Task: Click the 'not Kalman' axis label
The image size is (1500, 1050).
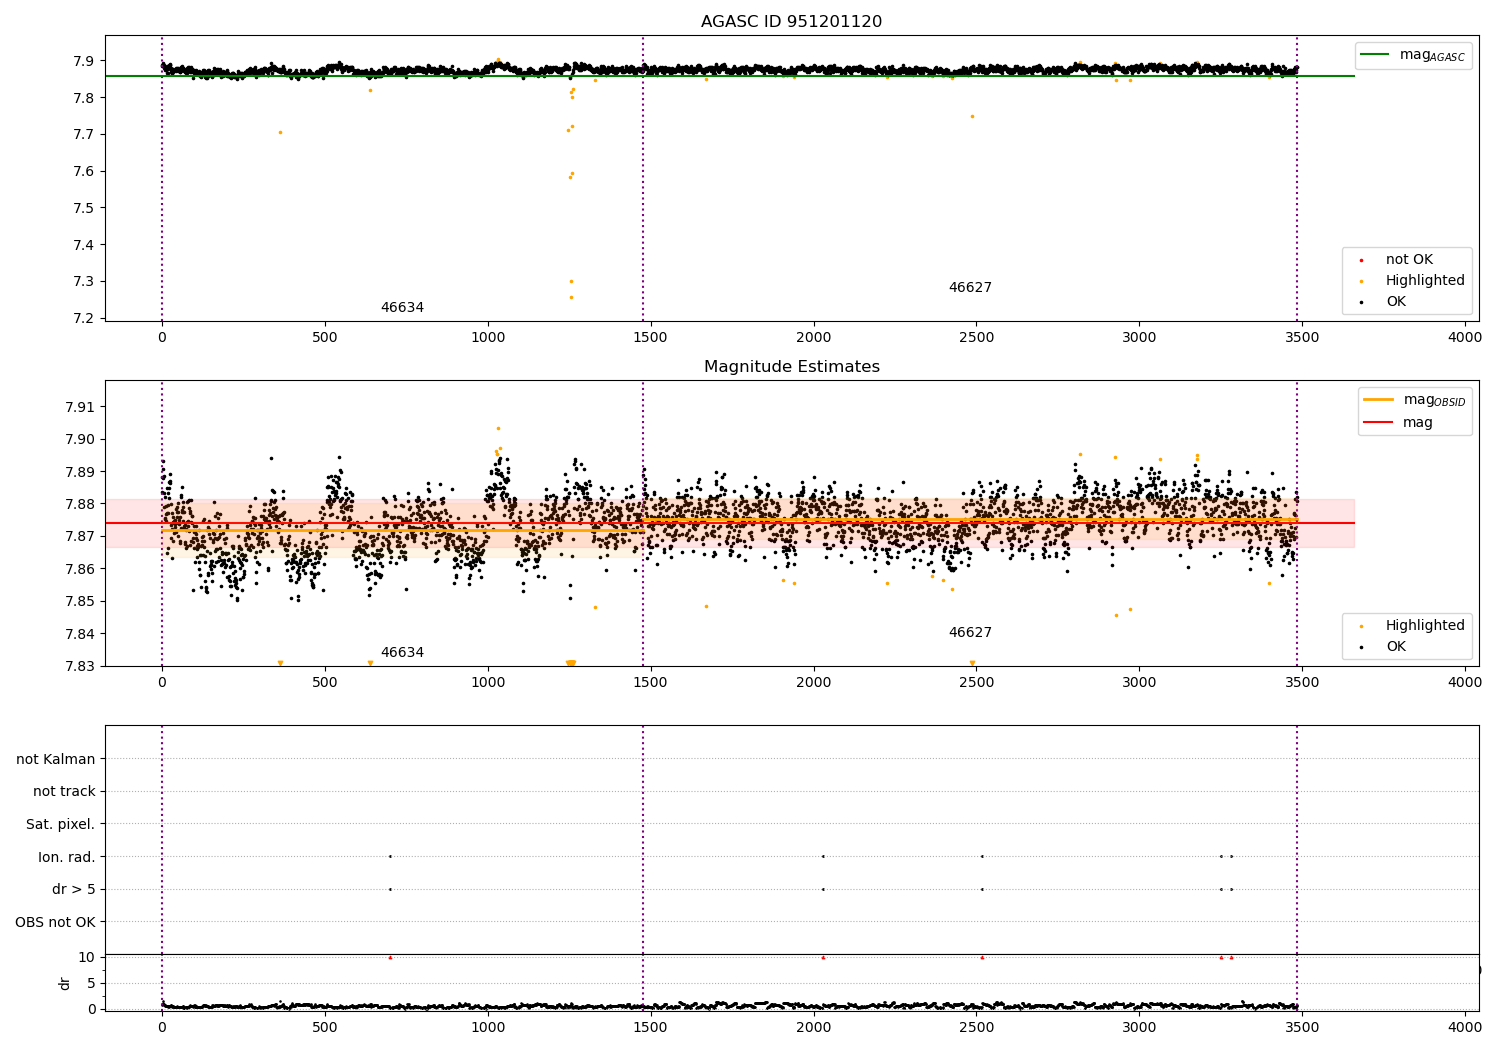Action: coord(56,759)
